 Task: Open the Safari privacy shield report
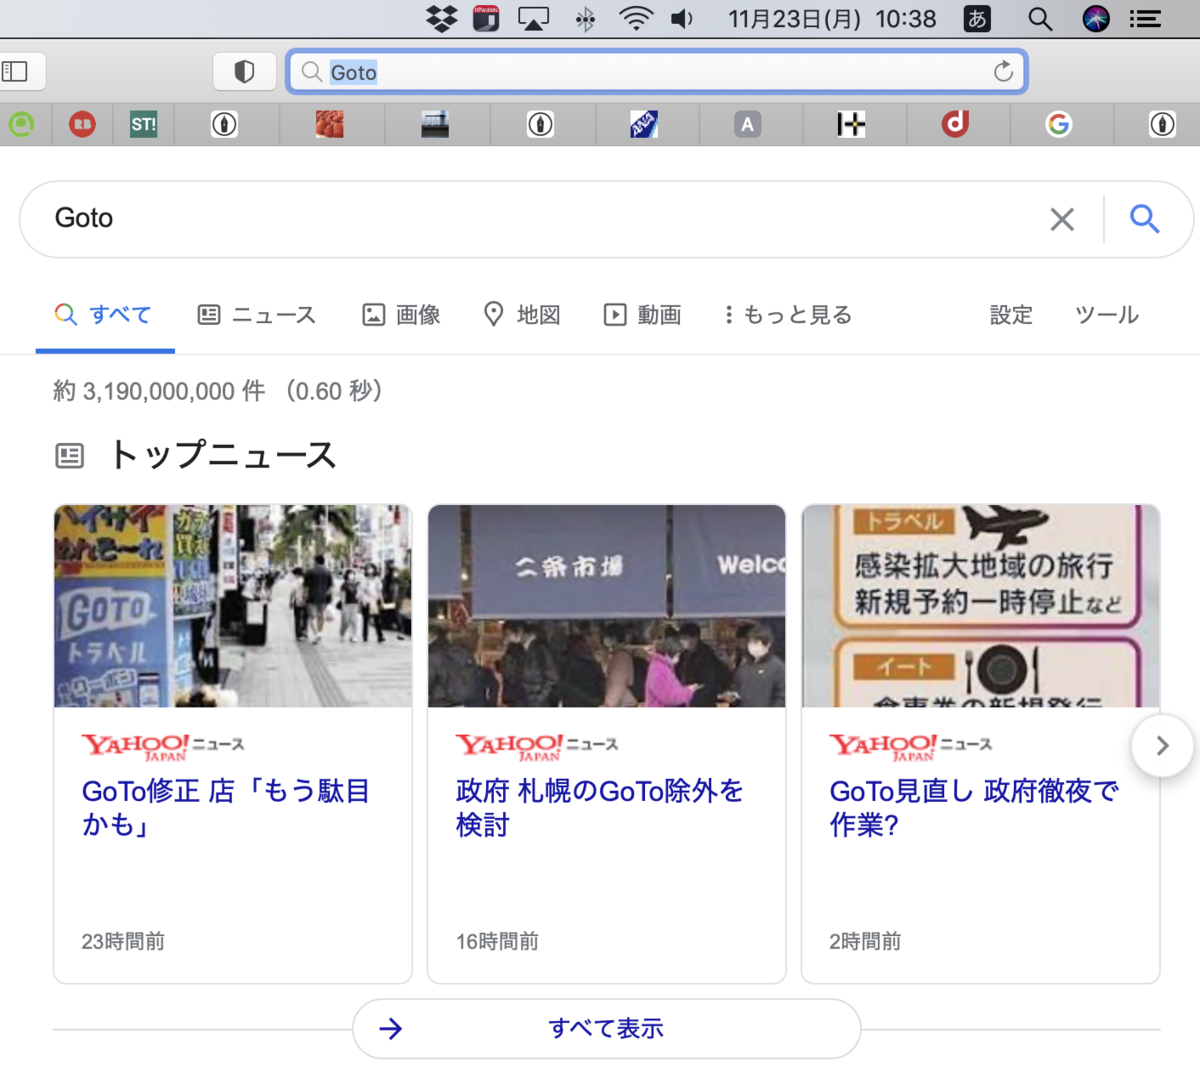click(x=244, y=71)
